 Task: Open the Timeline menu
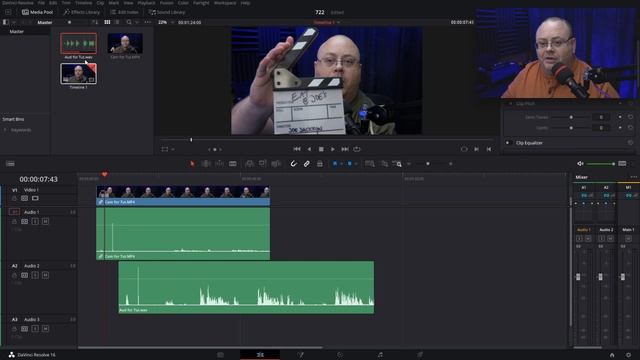pyautogui.click(x=83, y=3)
